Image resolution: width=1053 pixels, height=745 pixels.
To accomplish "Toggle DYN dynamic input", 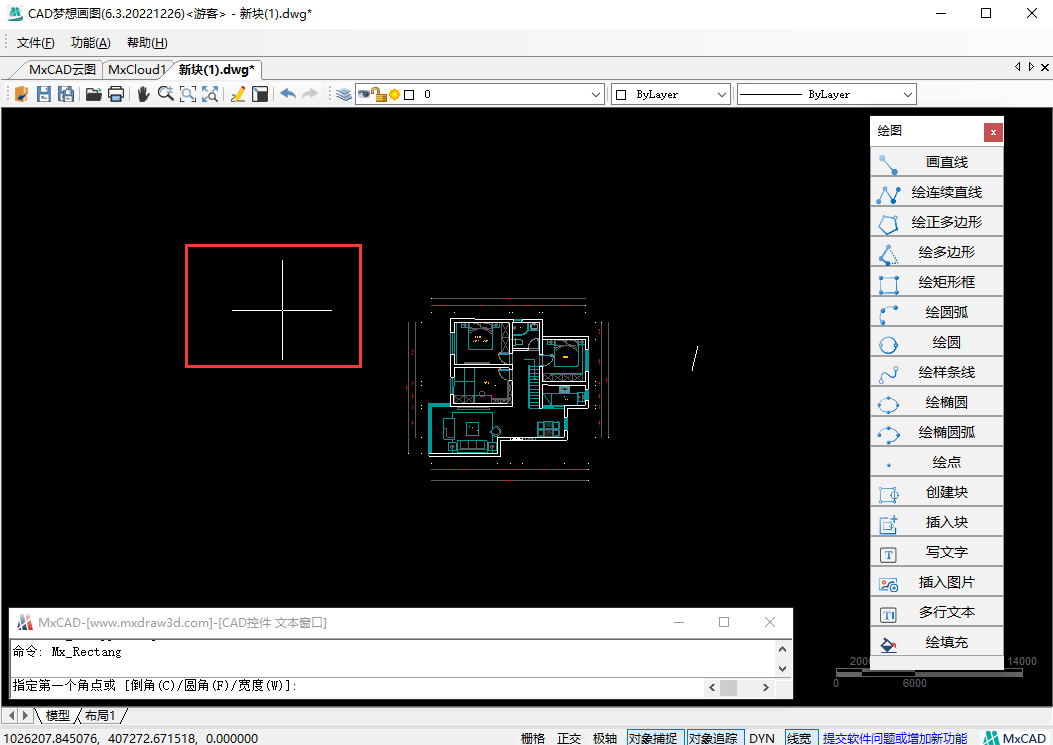I will coord(762,738).
